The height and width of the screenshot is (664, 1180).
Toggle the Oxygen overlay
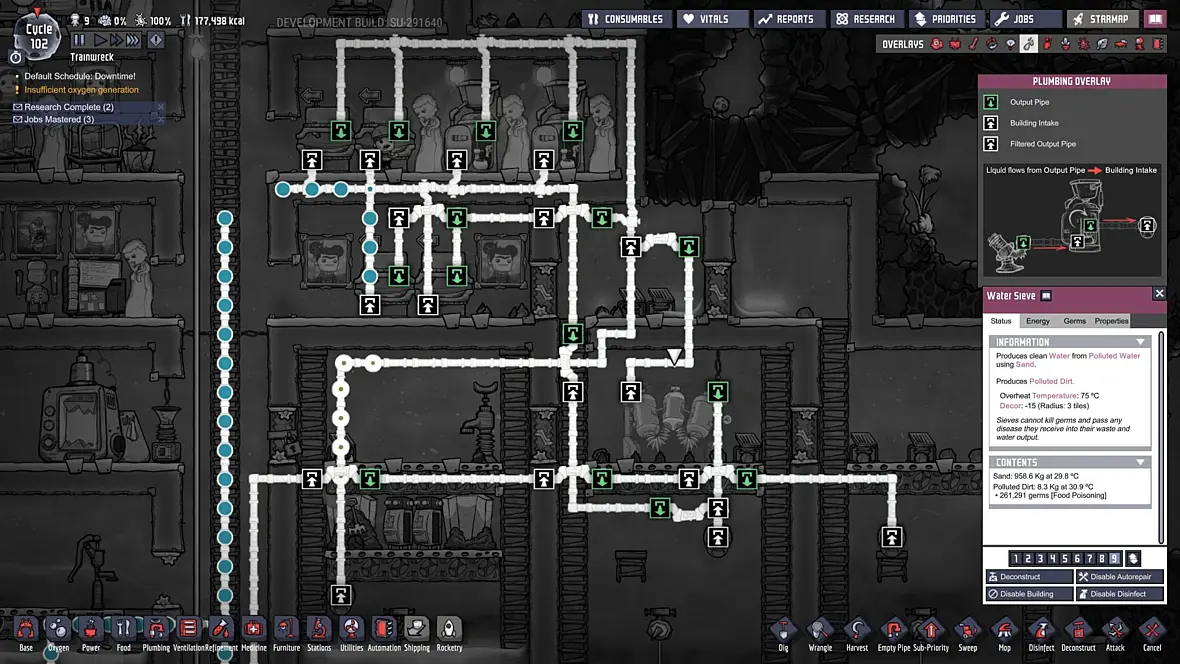point(937,44)
